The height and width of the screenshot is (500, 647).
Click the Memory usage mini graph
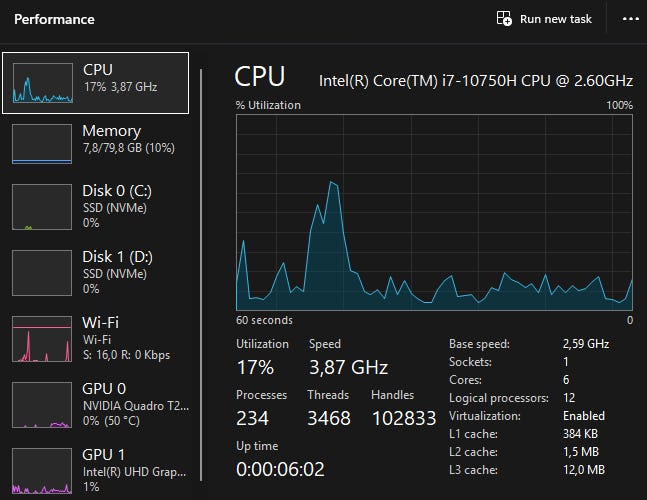point(42,144)
